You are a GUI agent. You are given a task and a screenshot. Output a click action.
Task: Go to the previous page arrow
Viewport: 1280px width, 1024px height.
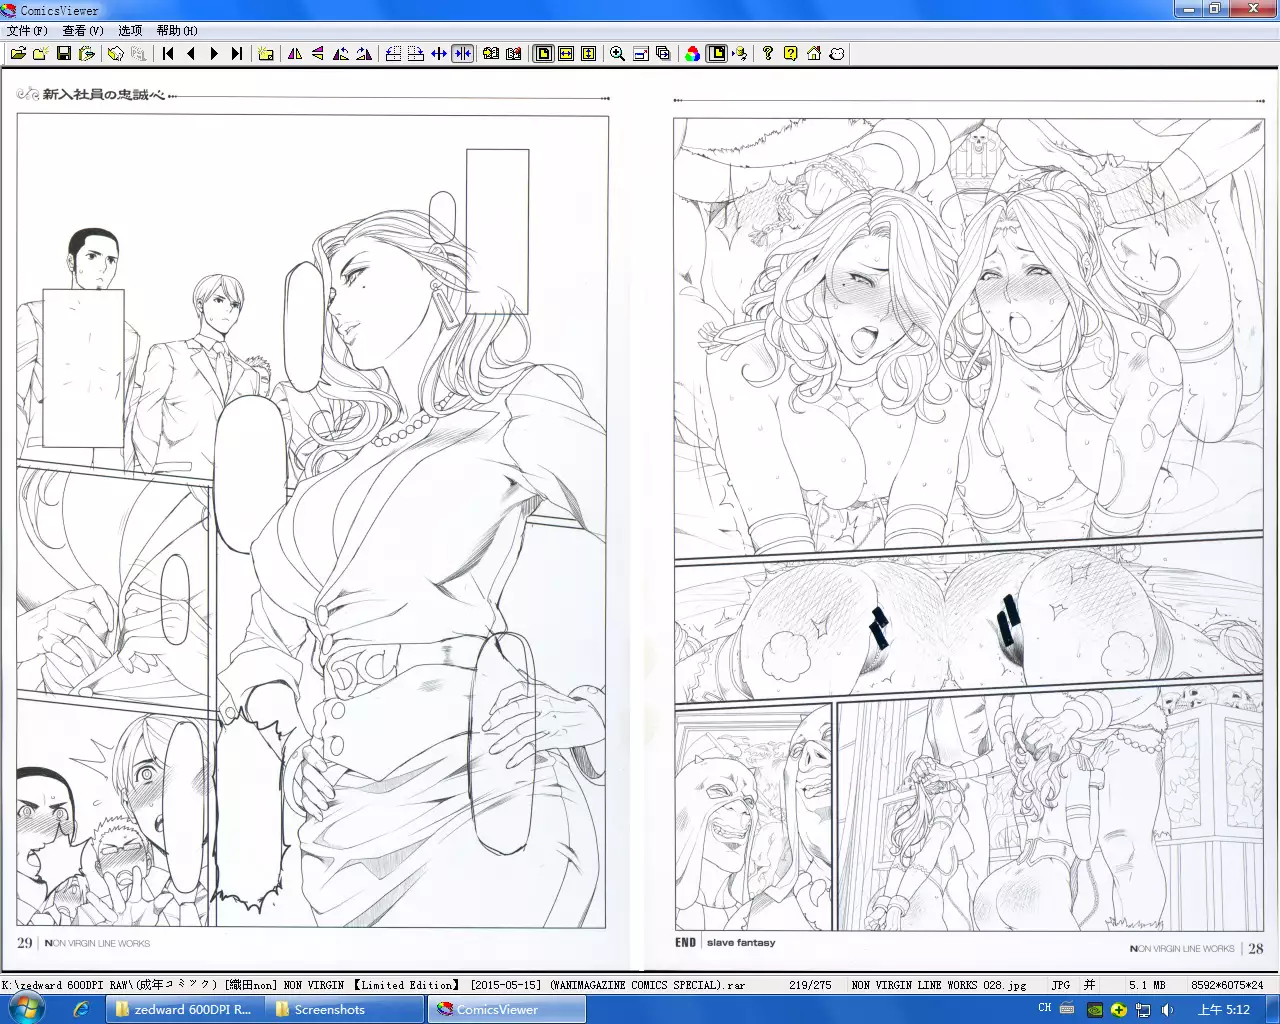coord(191,54)
